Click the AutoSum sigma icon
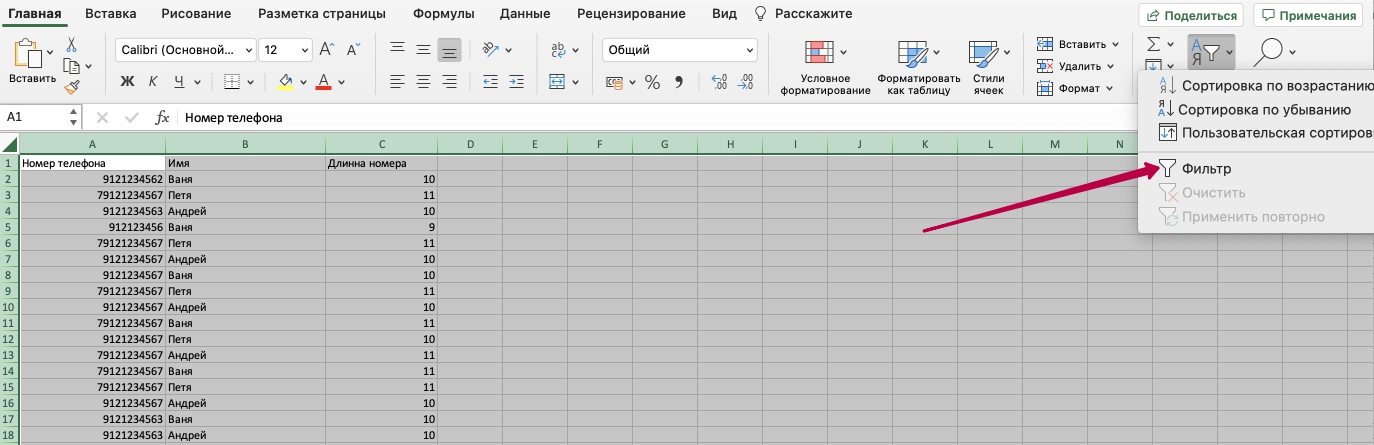The image size is (1374, 445). pyautogui.click(x=1153, y=44)
